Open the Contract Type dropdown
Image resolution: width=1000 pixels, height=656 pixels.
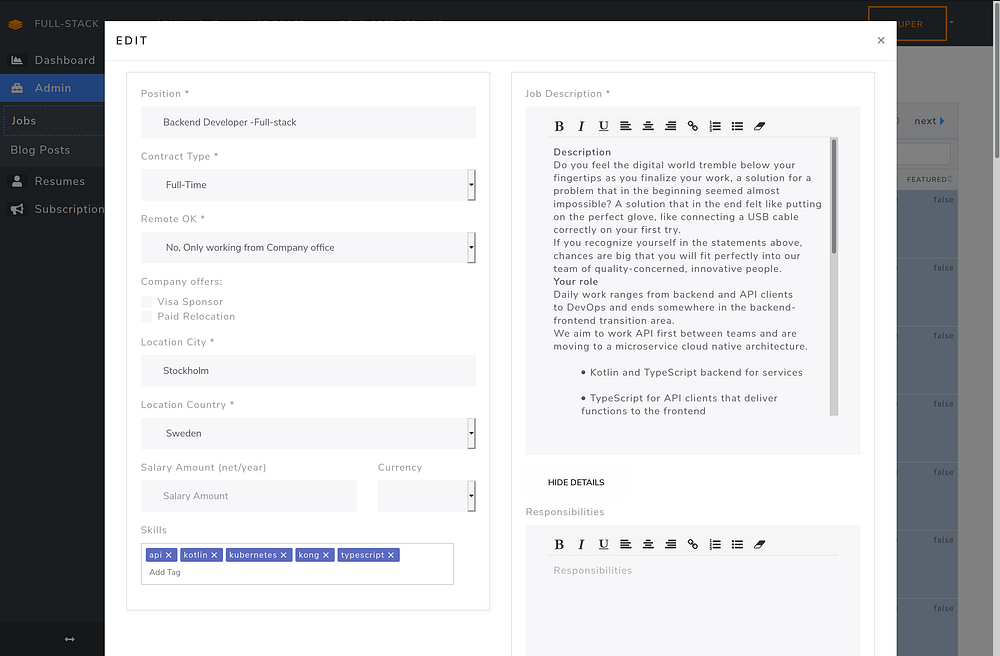[308, 185]
